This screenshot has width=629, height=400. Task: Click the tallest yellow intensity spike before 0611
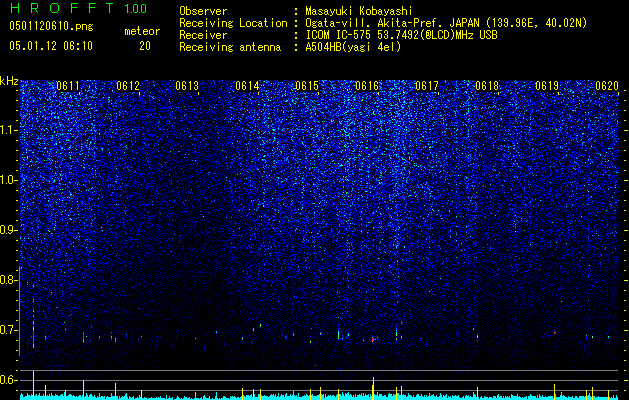pyautogui.click(x=33, y=385)
